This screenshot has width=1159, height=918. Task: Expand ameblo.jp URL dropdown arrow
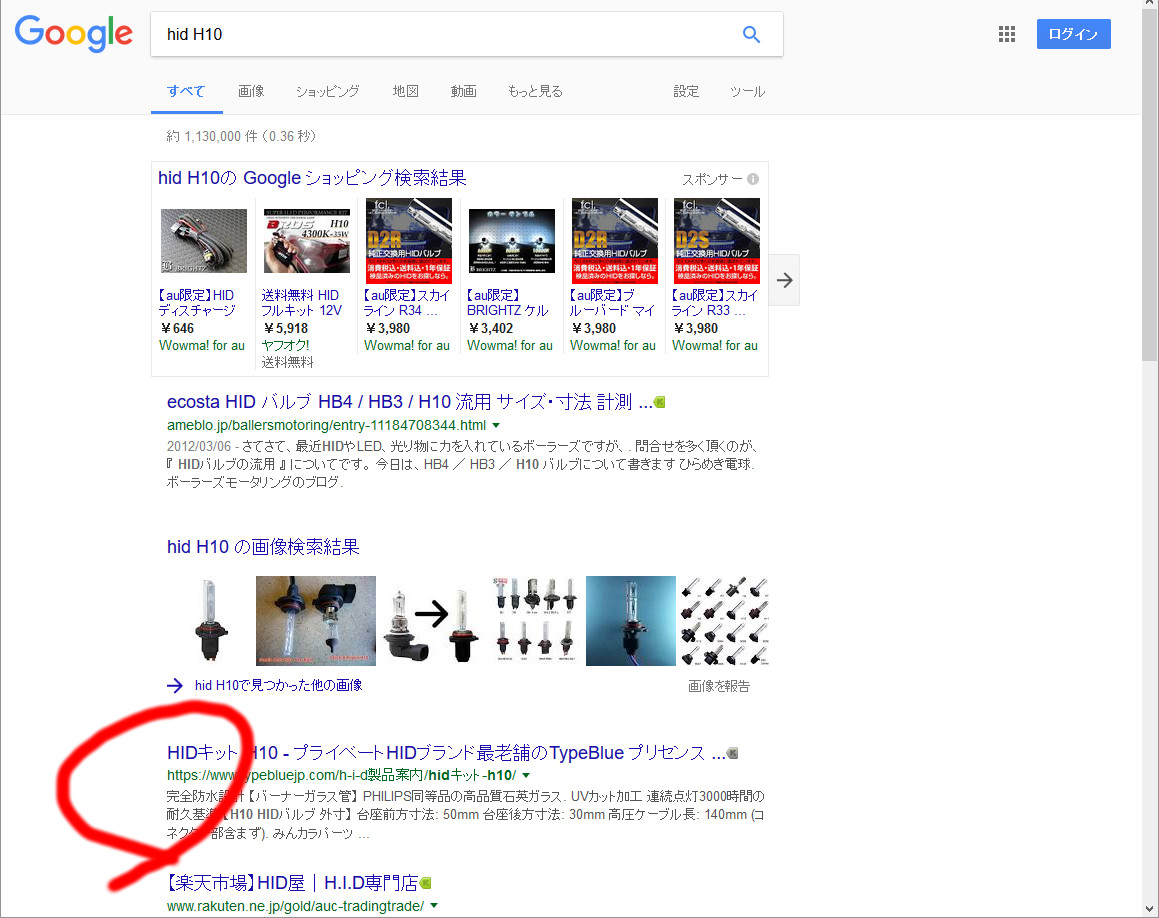496,425
